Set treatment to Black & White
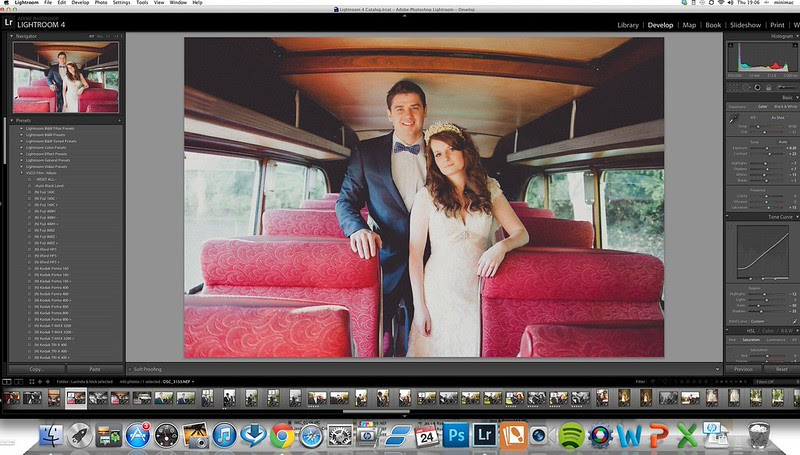This screenshot has width=800, height=455. [785, 107]
